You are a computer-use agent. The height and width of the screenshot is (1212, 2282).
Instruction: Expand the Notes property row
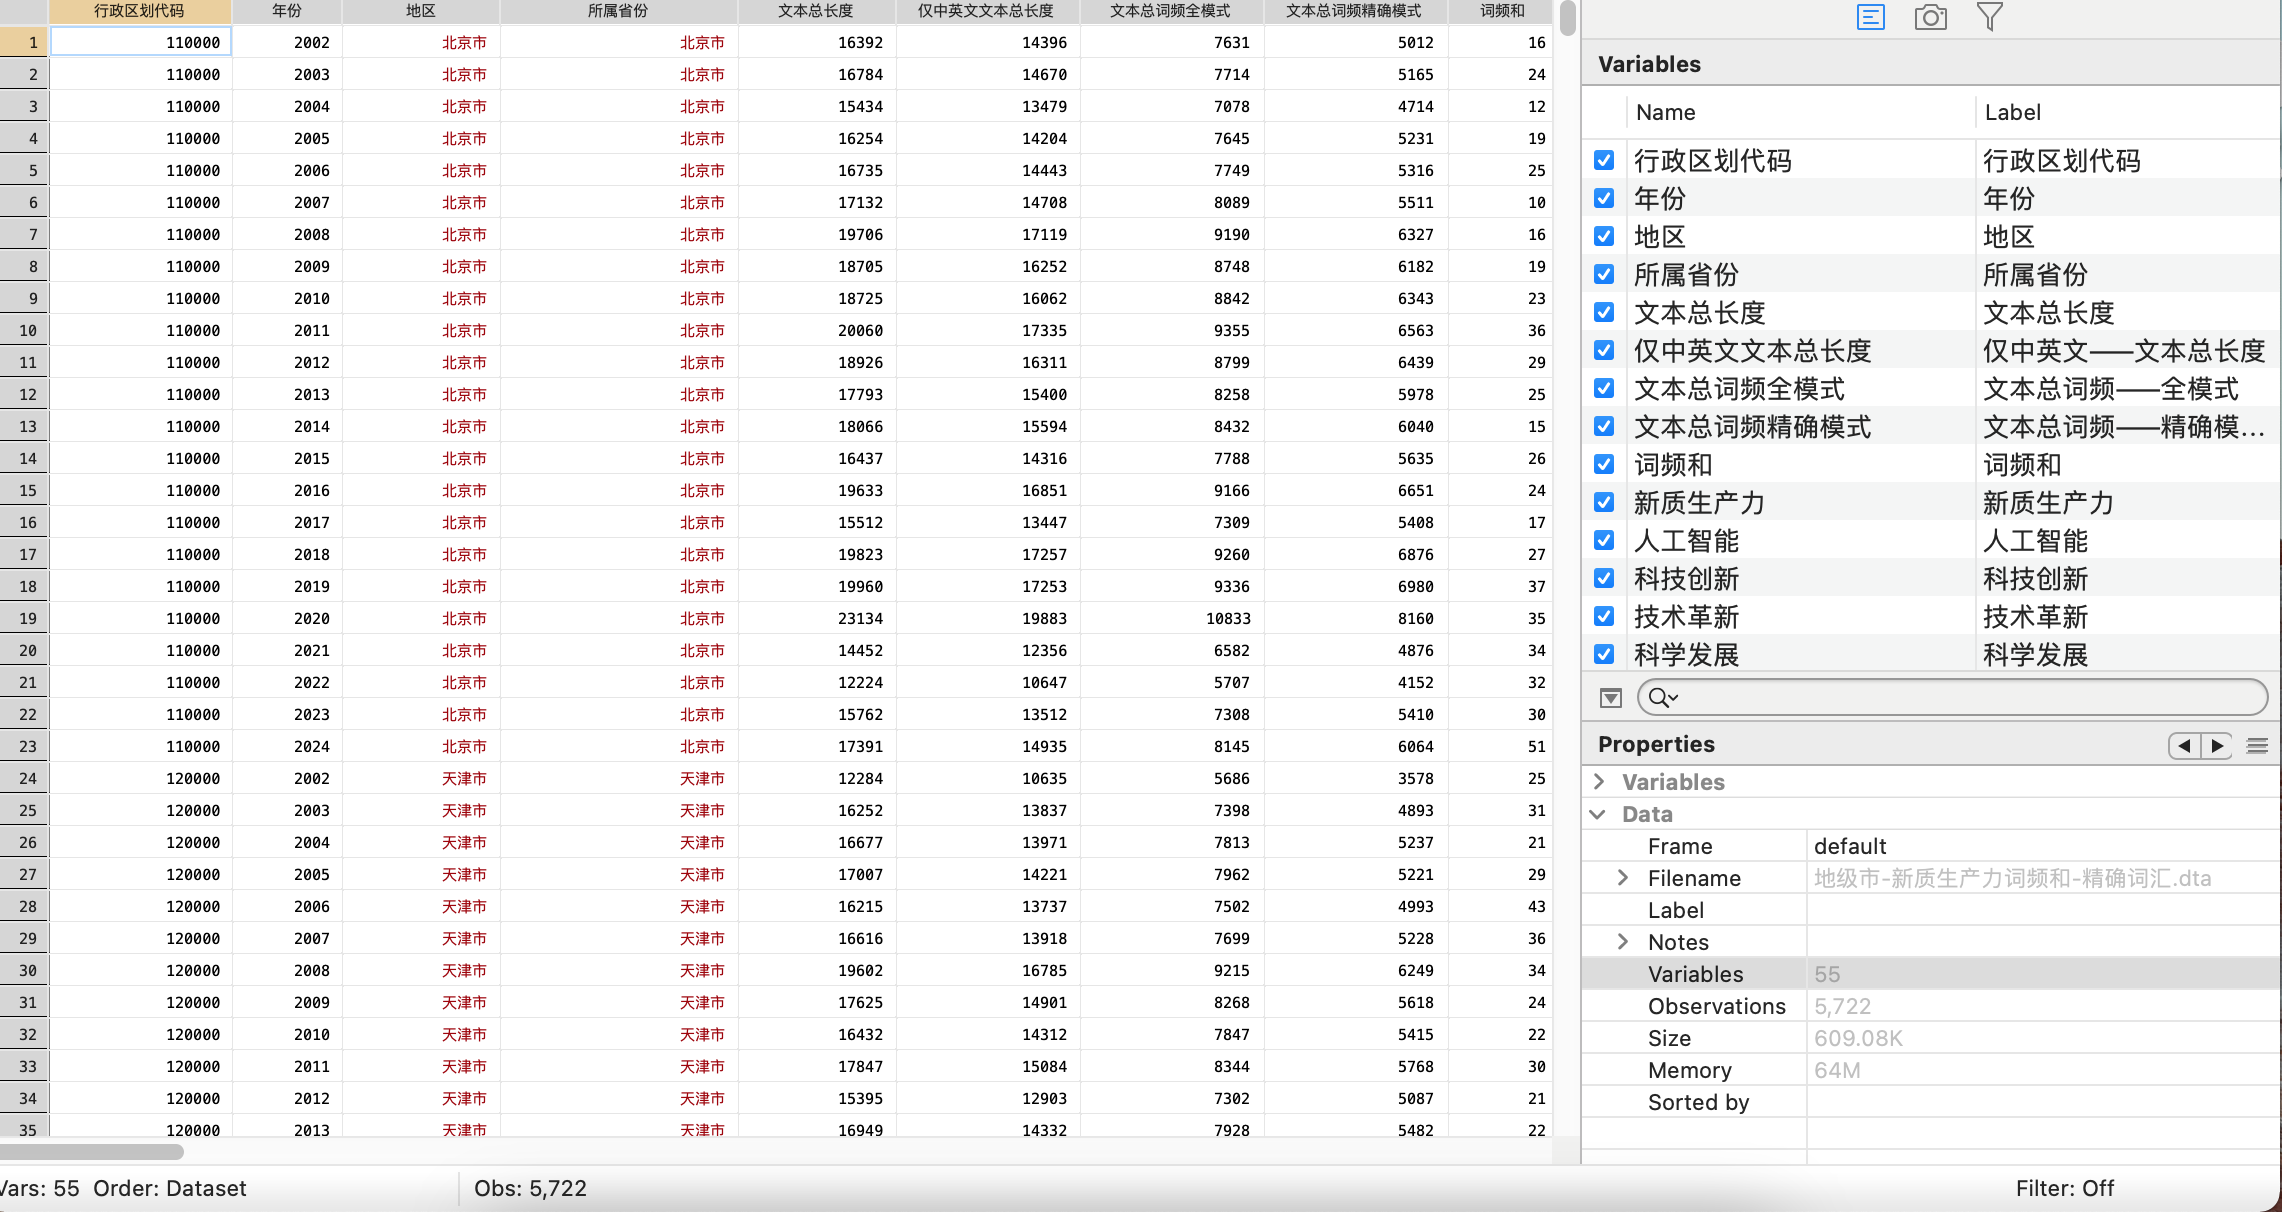[x=1623, y=942]
